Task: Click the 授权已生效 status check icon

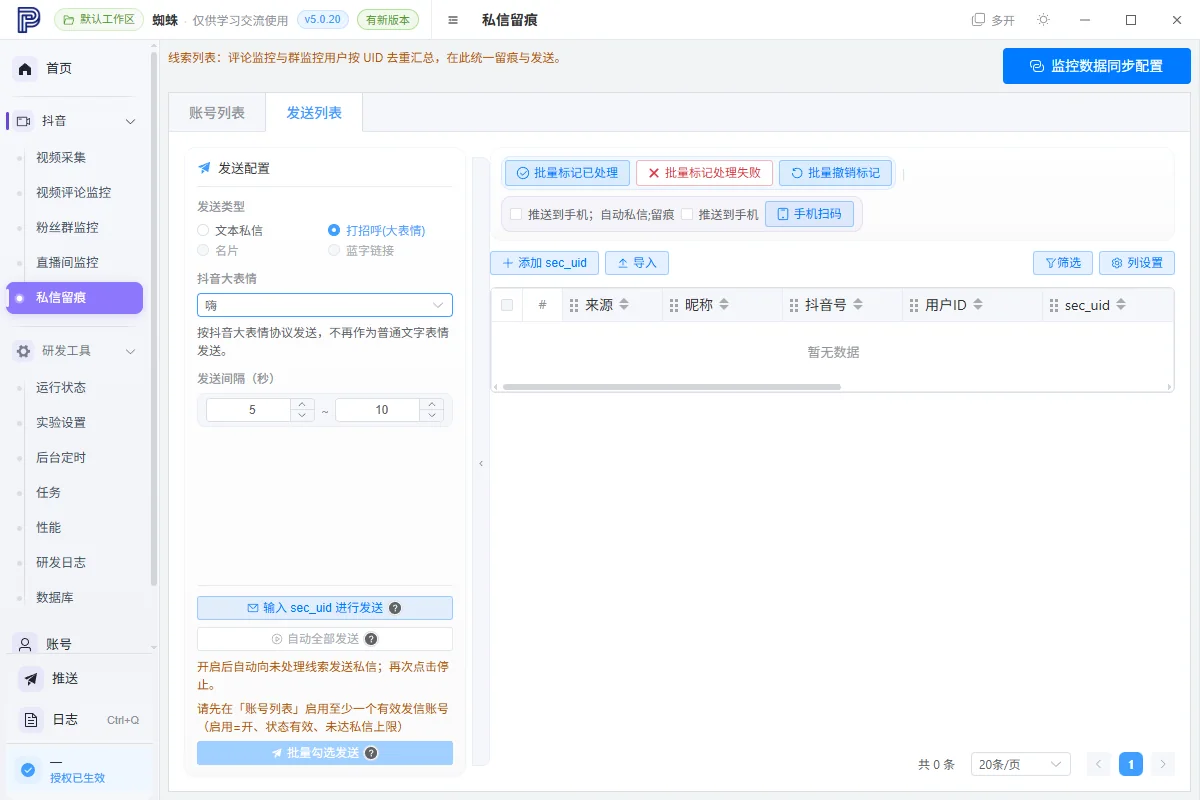Action: pyautogui.click(x=28, y=770)
